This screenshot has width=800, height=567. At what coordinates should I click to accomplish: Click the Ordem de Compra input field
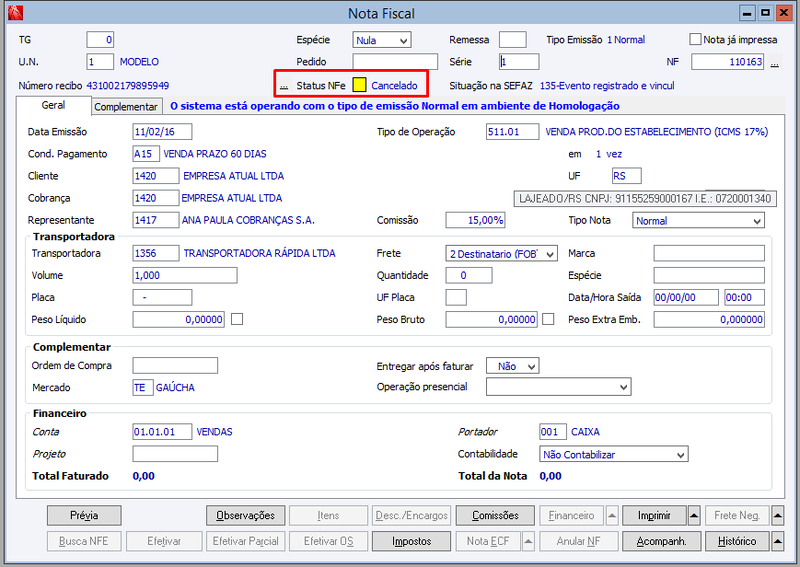pyautogui.click(x=175, y=365)
